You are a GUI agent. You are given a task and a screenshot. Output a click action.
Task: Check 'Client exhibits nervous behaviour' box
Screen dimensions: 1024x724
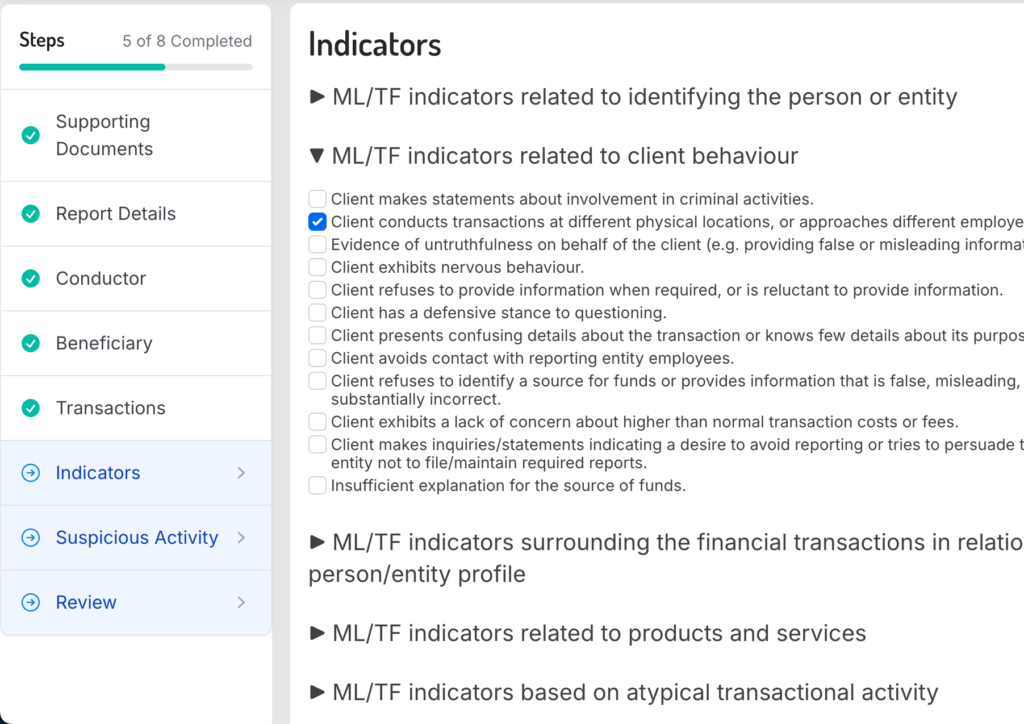click(x=317, y=267)
